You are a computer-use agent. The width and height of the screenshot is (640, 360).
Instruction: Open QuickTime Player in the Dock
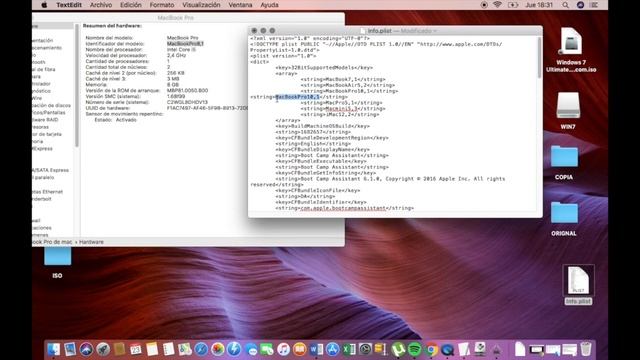447,349
